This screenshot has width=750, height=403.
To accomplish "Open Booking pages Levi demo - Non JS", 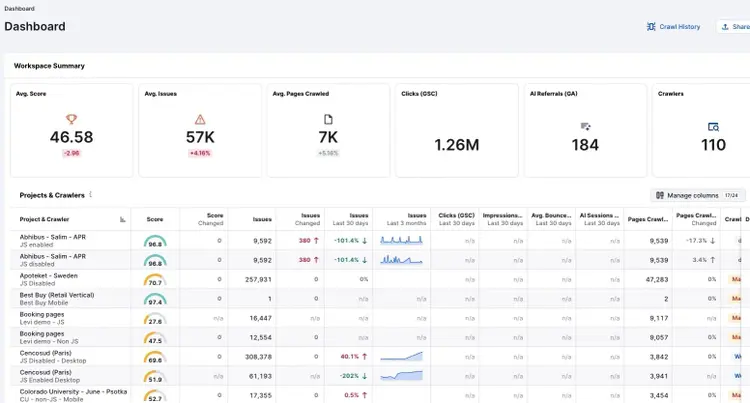I will click(x=49, y=338).
